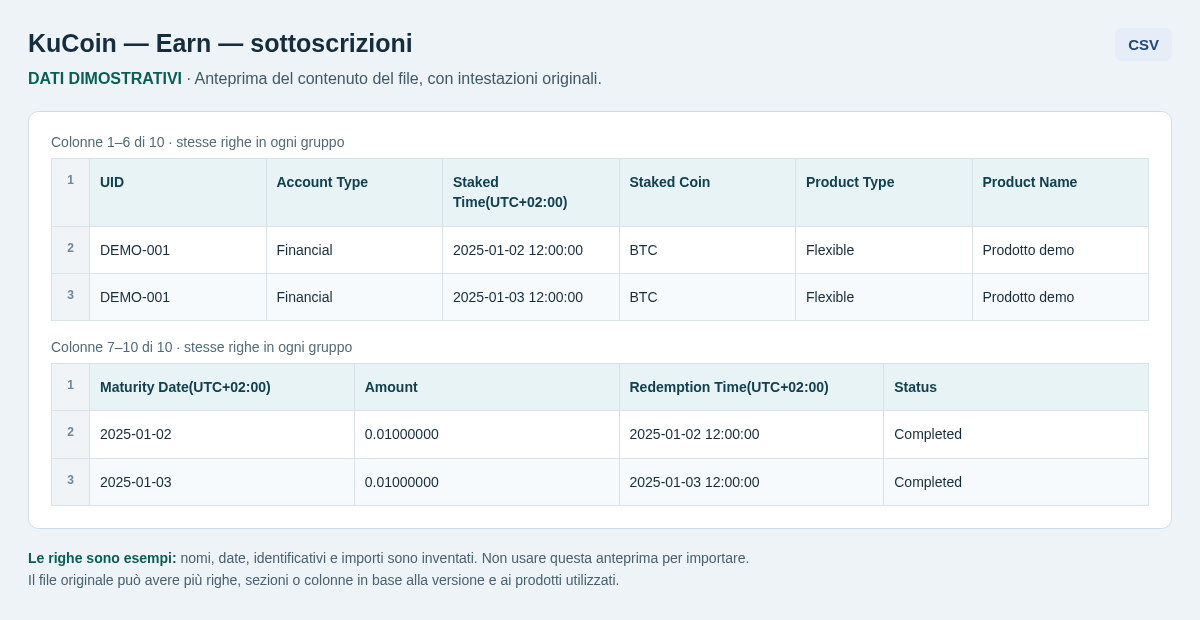Viewport: 1200px width, 620px height.
Task: Click the 'Colonne 7–10 di 10' group caption
Action: (202, 347)
